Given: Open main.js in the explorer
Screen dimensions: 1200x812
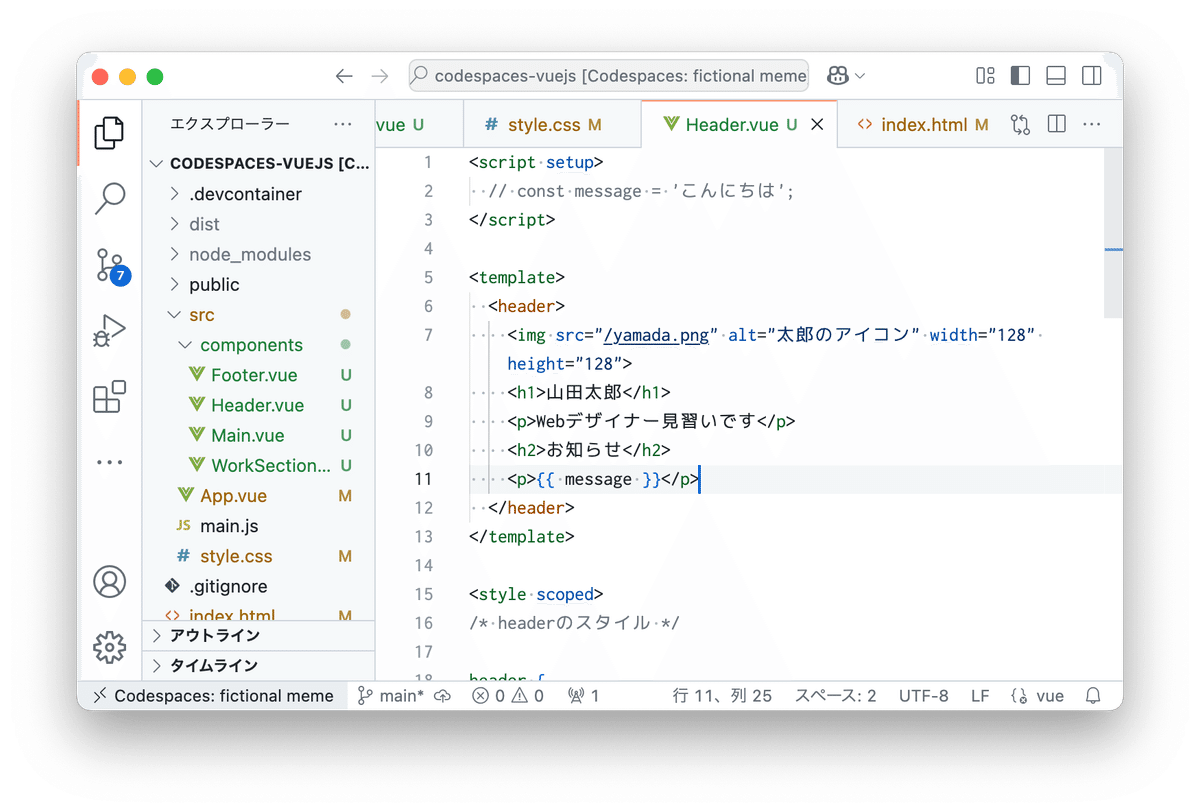Looking at the screenshot, I should tap(260, 526).
